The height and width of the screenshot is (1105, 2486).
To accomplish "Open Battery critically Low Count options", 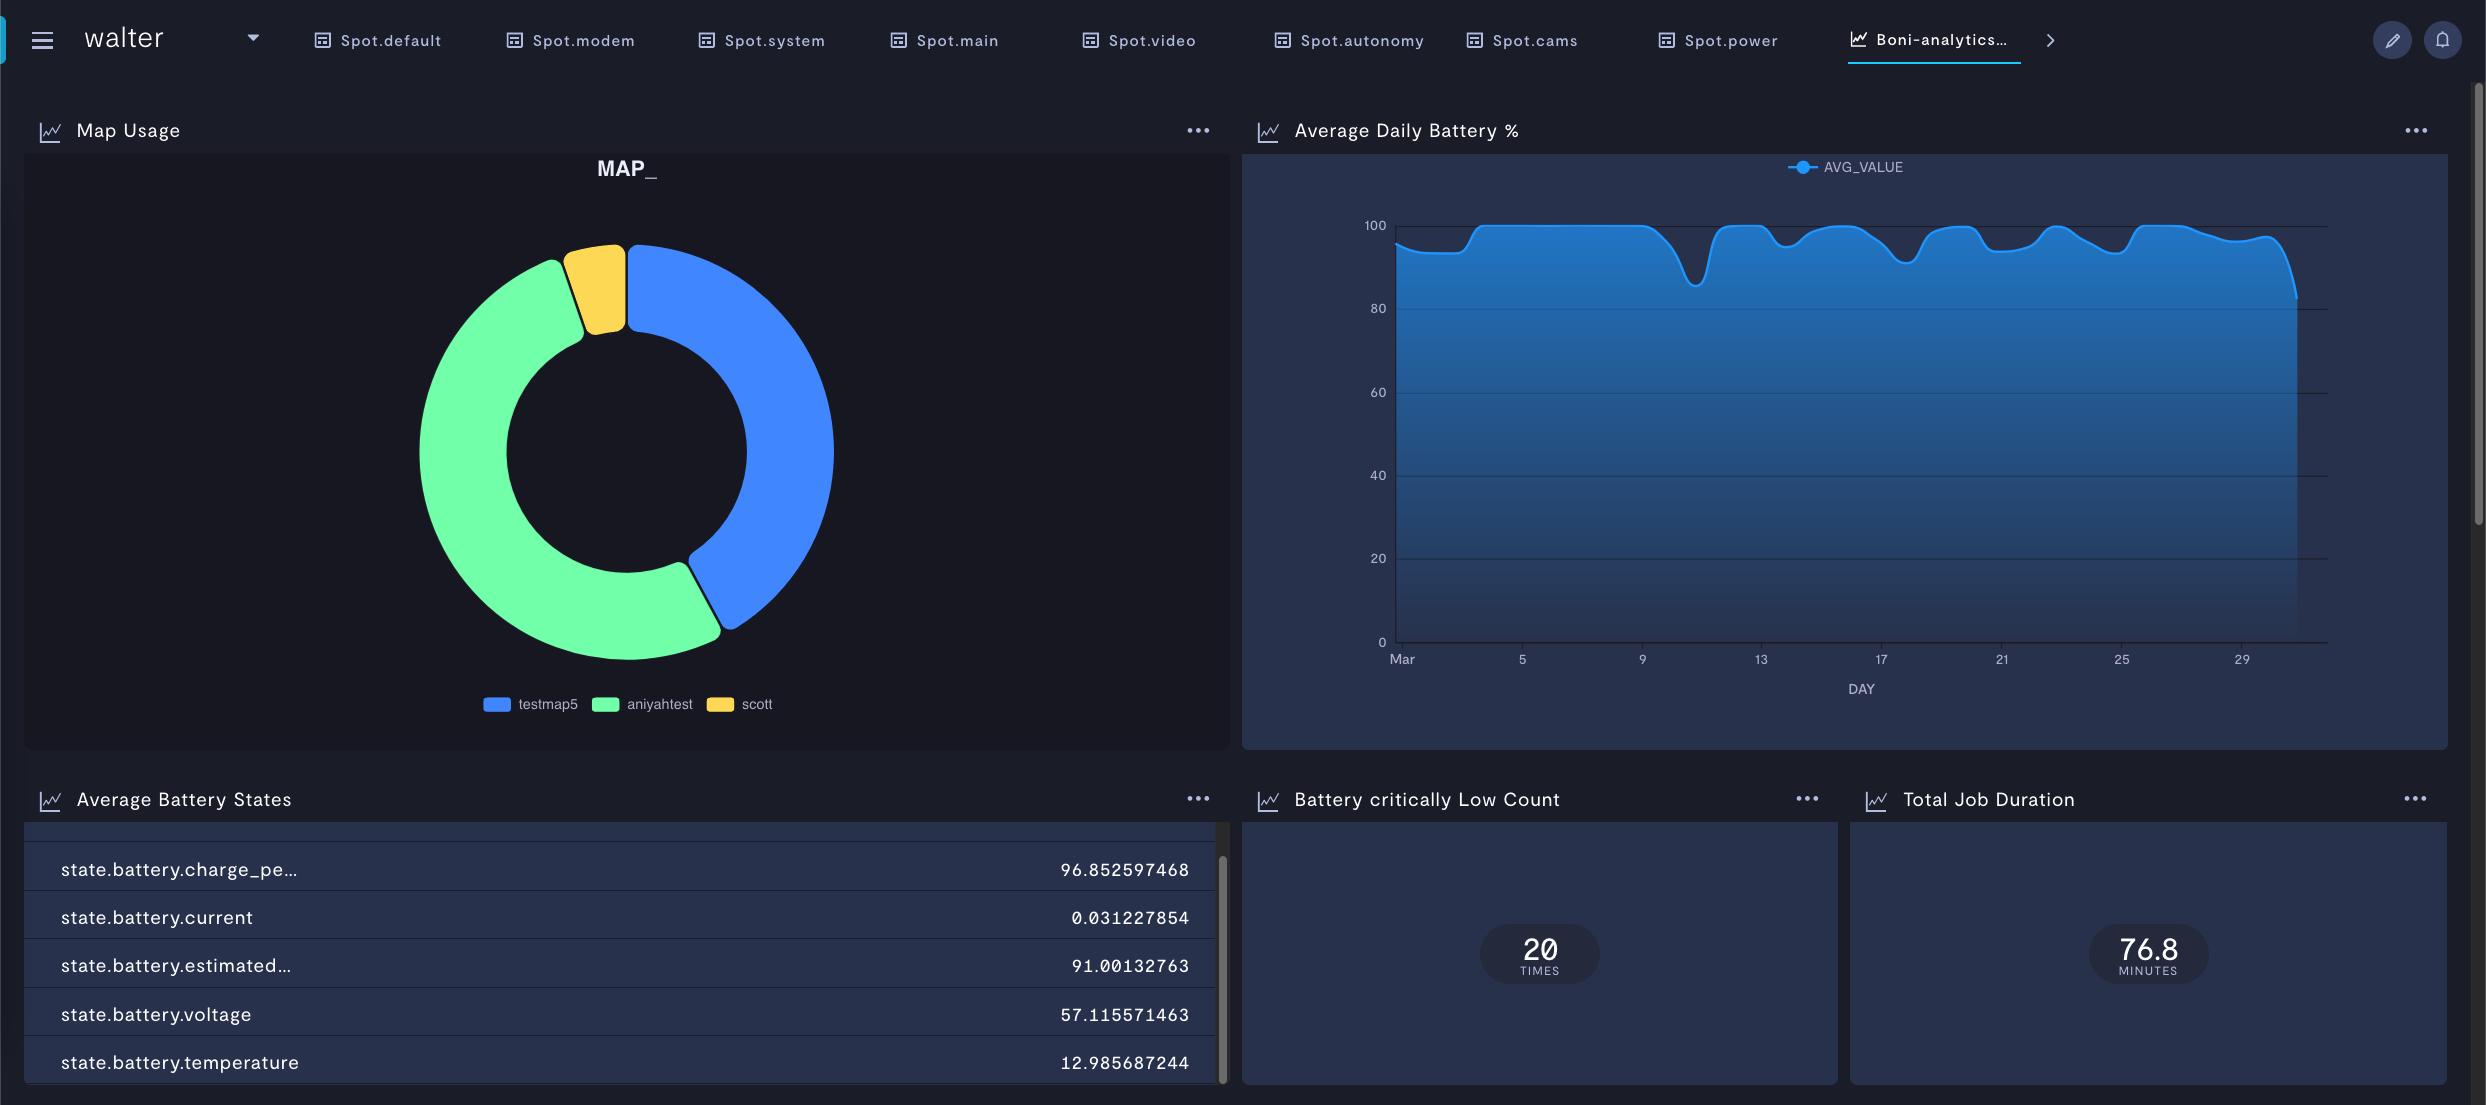I will point(1806,799).
